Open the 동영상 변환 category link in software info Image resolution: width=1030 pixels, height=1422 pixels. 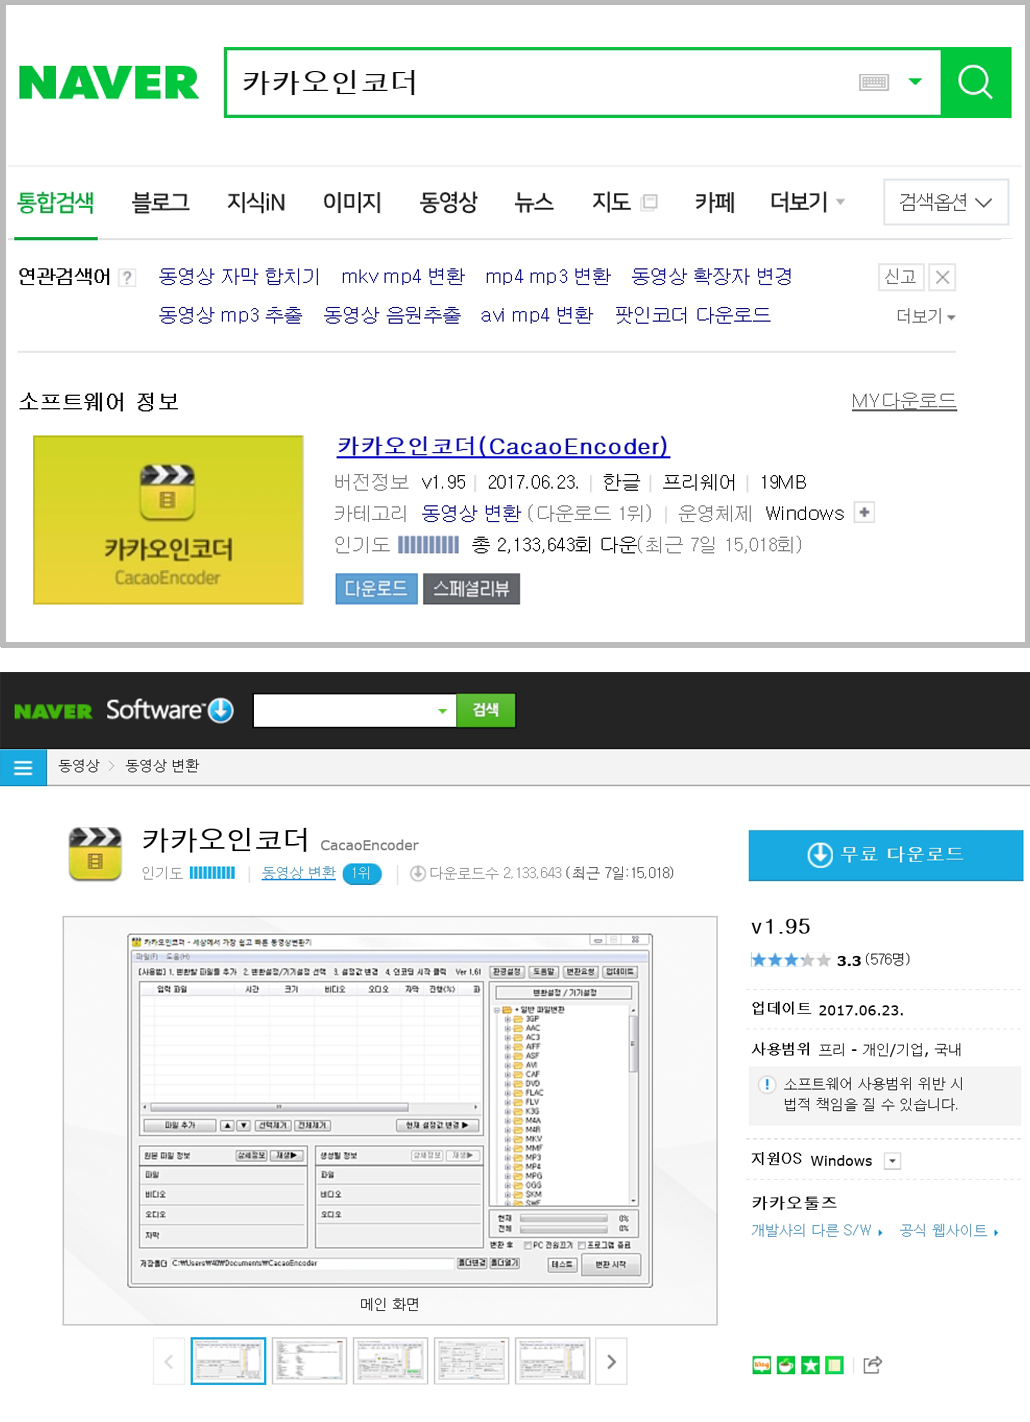471,514
